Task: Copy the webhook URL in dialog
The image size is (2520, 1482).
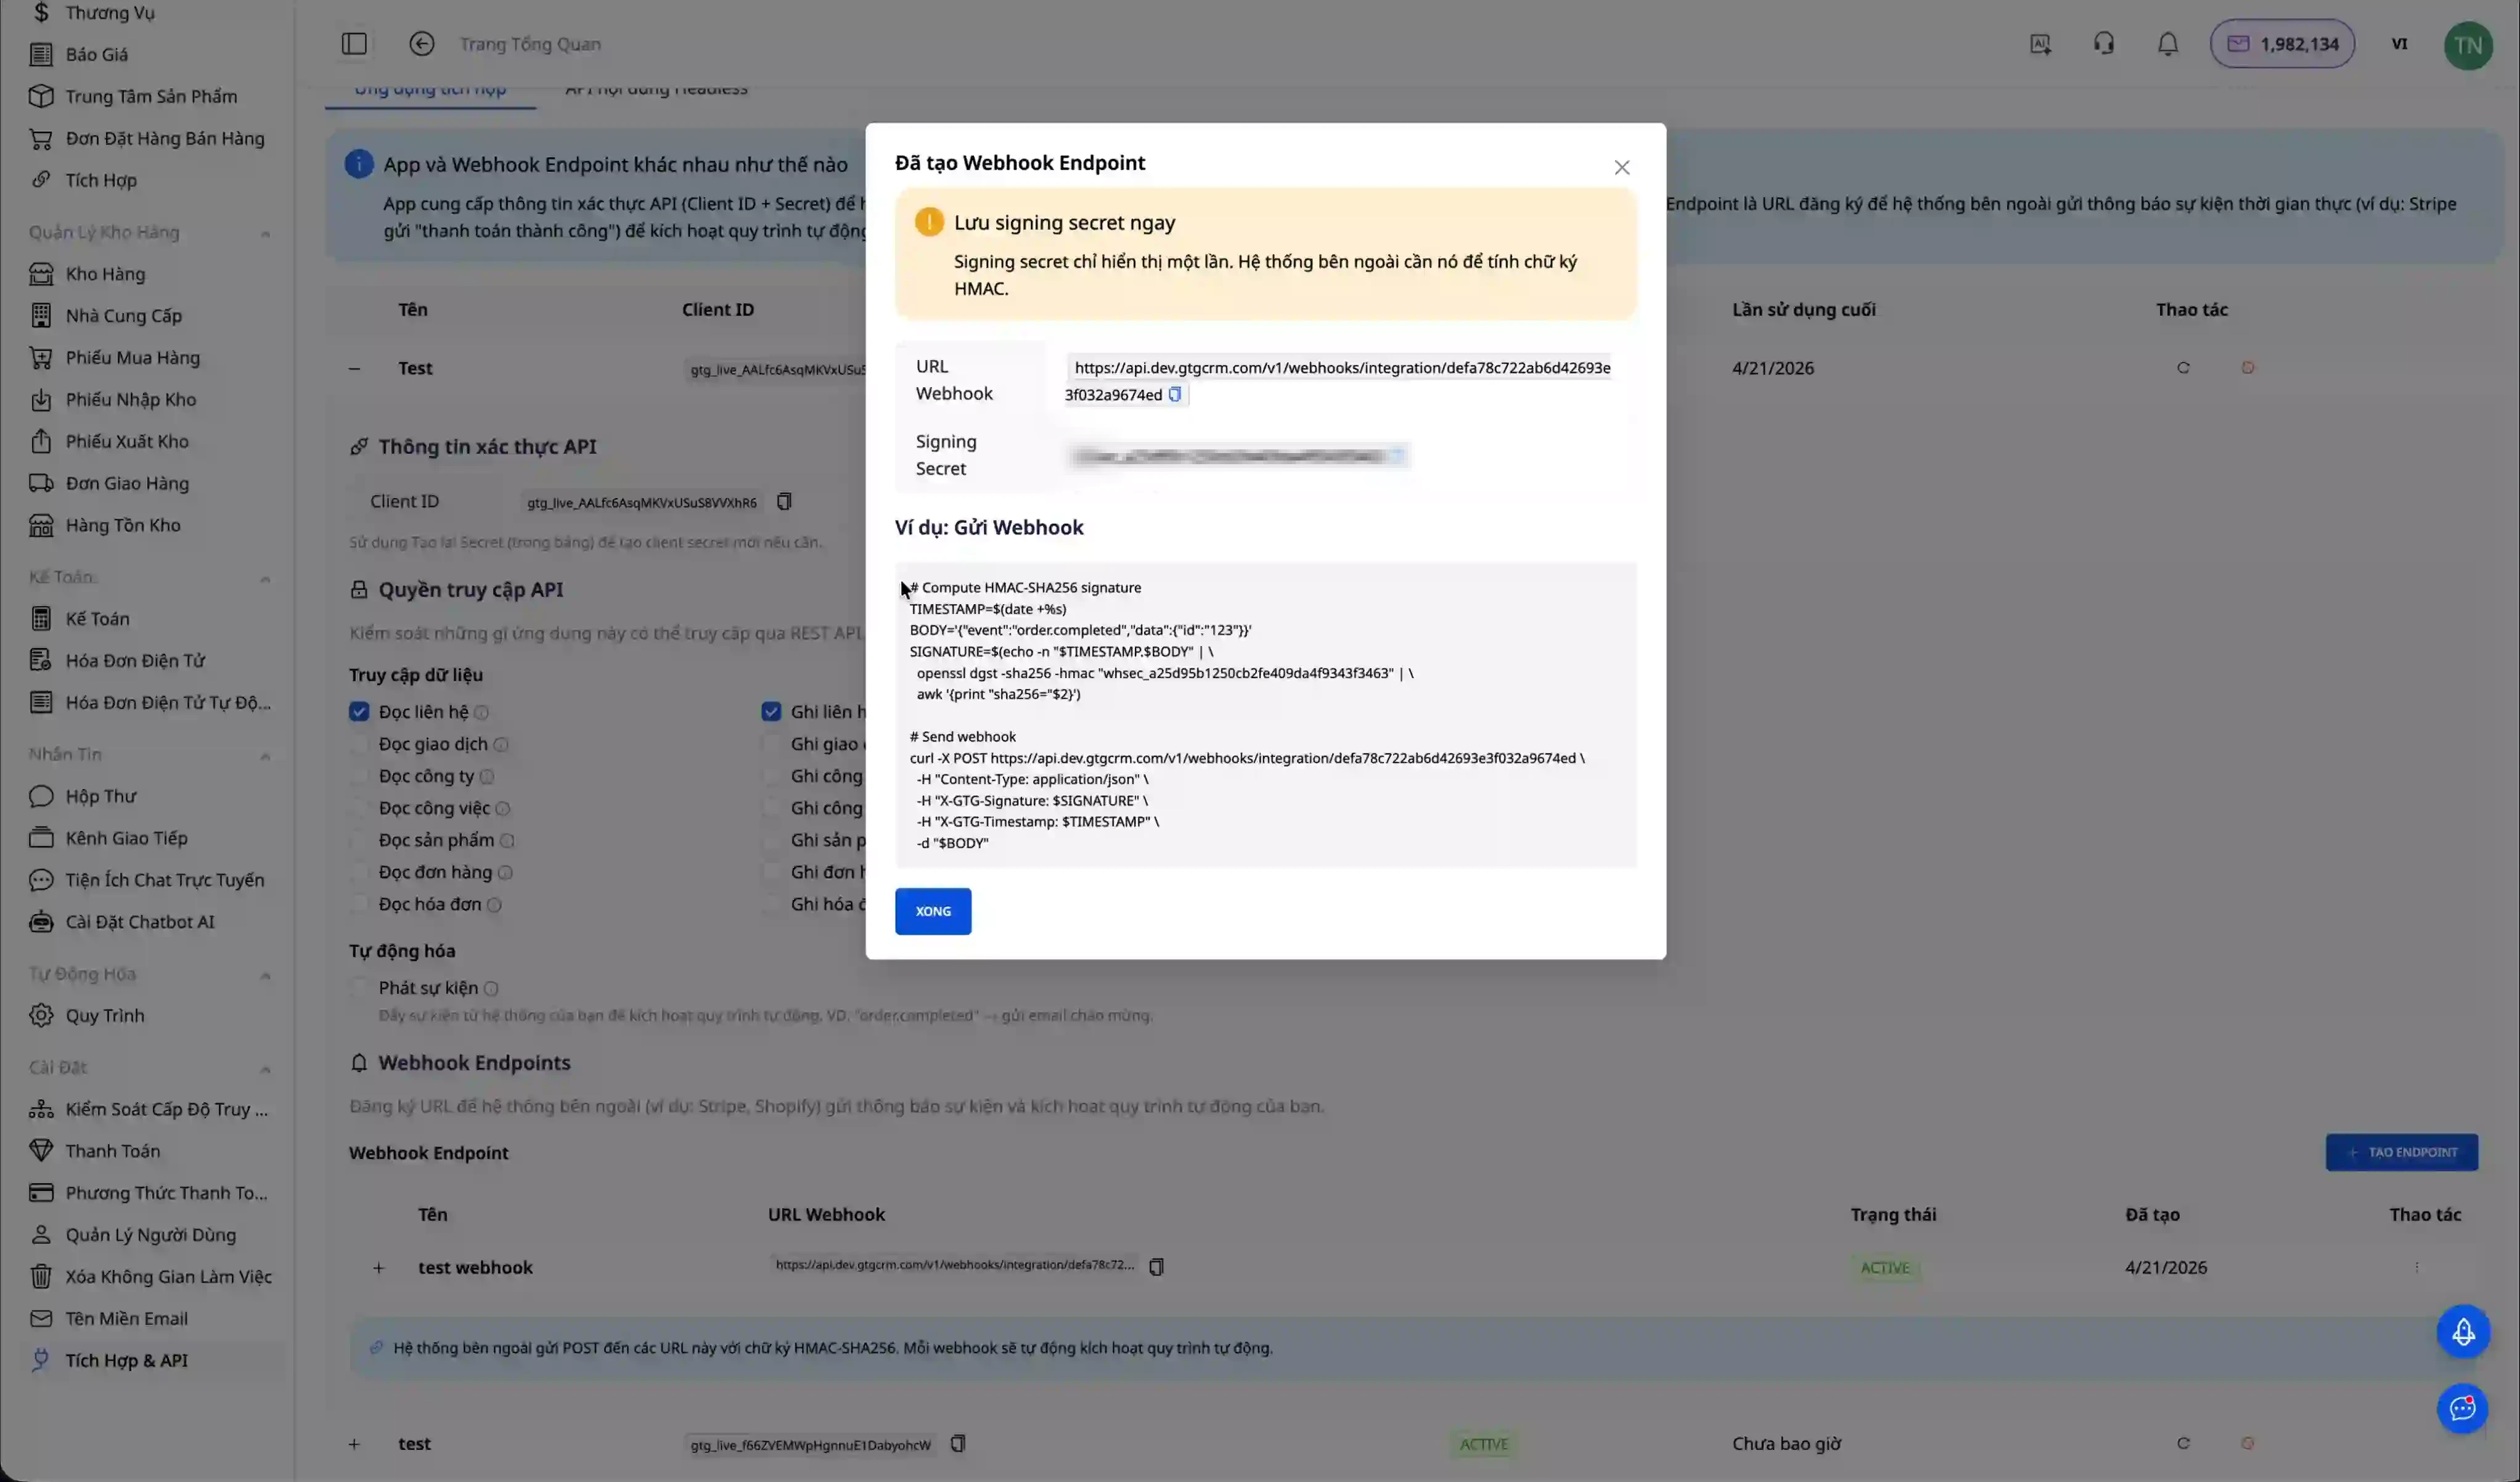Action: (x=1175, y=394)
